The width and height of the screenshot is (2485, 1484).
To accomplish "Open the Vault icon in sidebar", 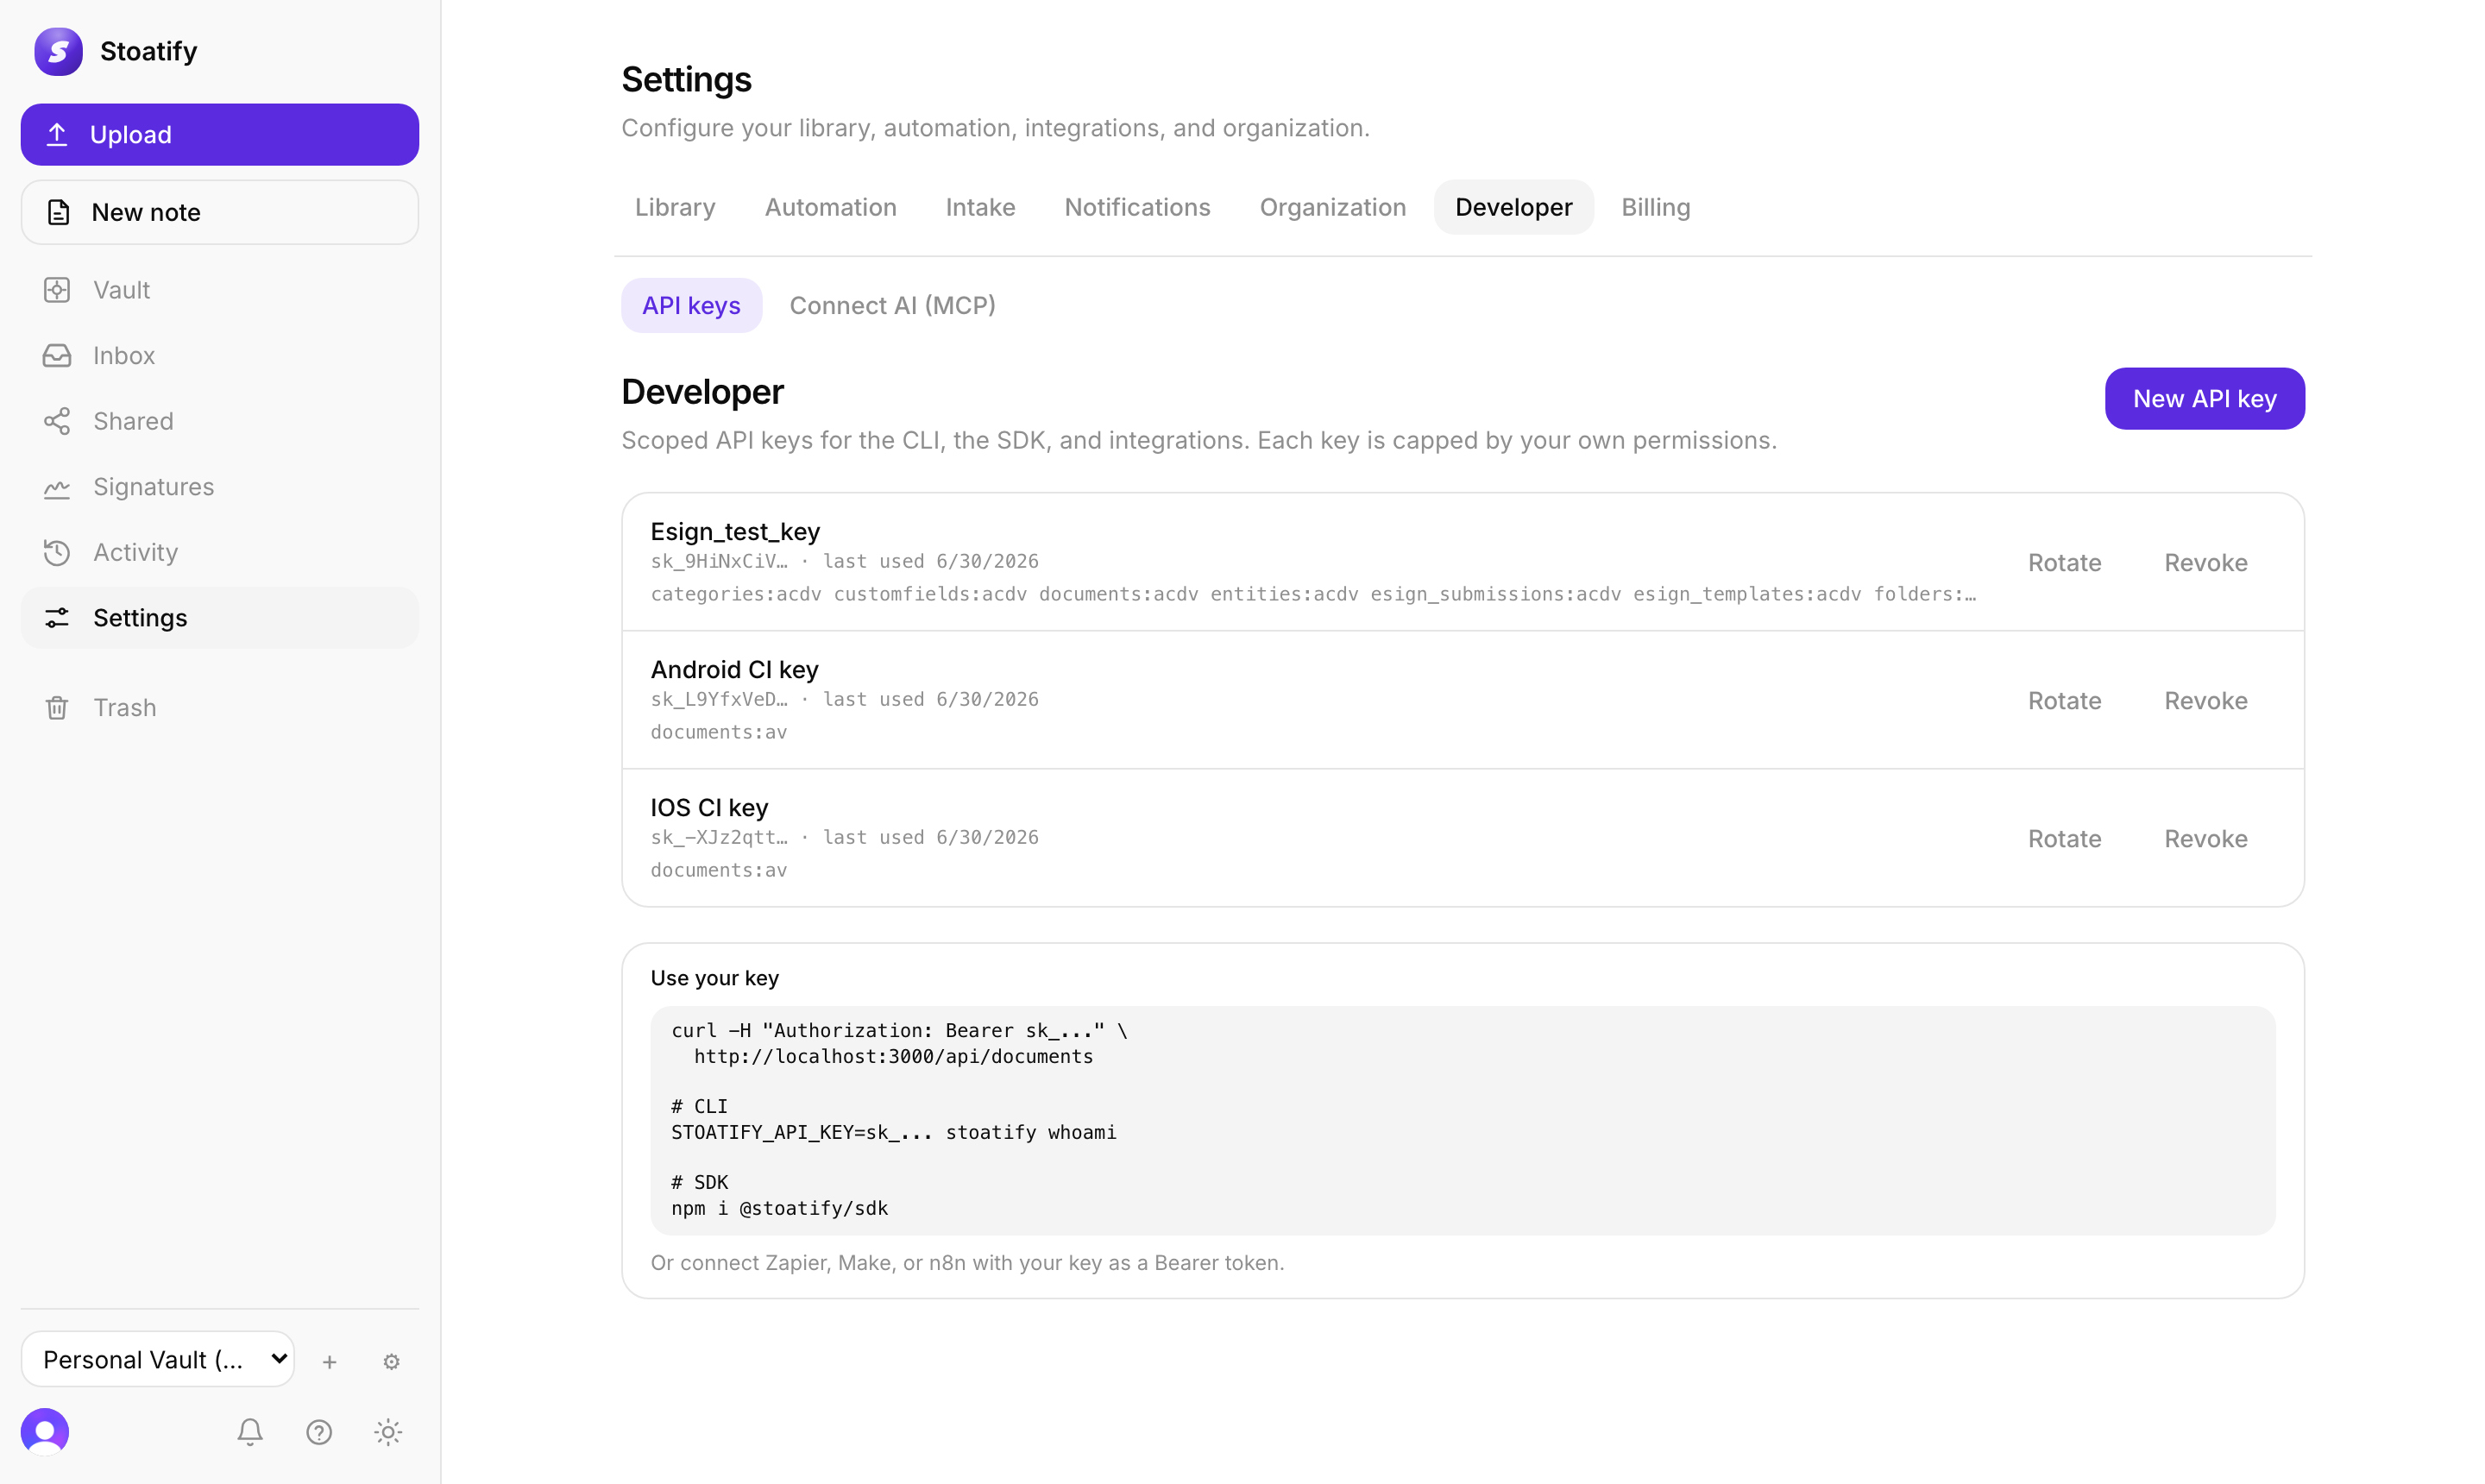I will pos(57,290).
